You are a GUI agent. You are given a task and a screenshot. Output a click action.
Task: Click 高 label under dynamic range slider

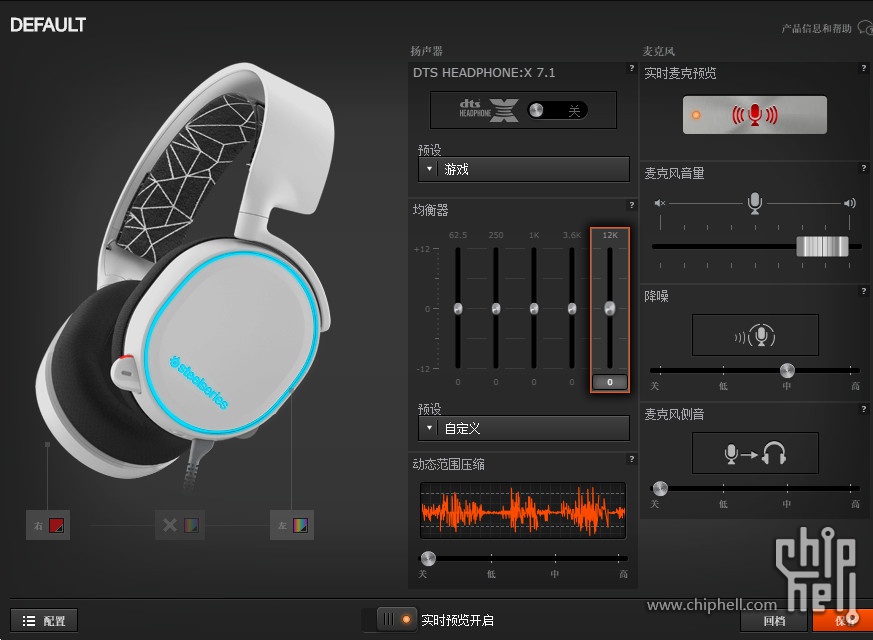pyautogui.click(x=624, y=574)
